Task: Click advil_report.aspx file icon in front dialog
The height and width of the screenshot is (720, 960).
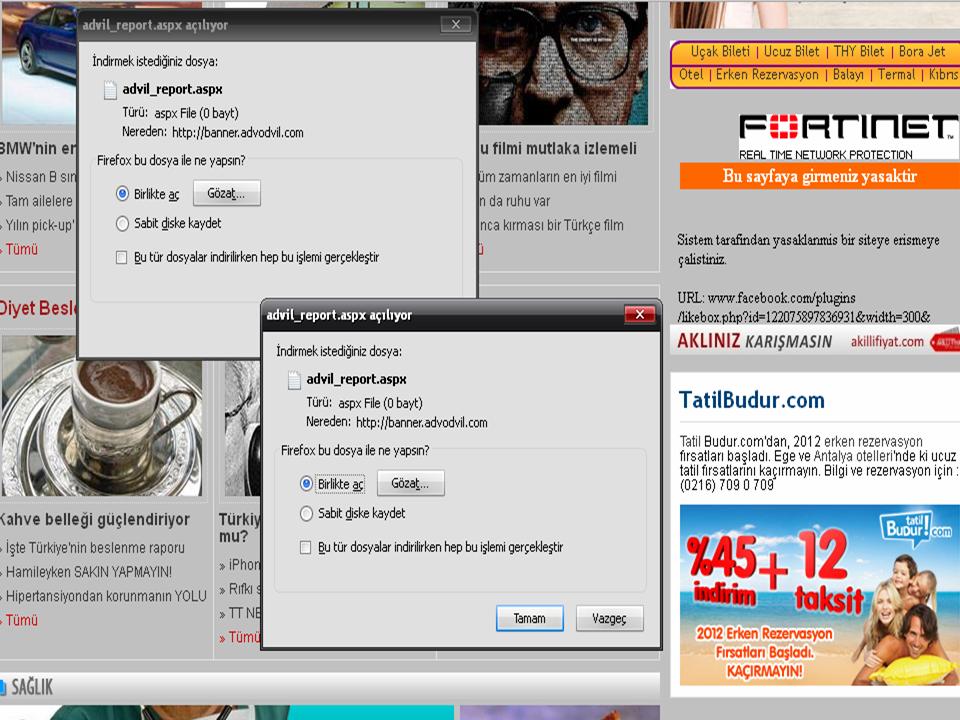Action: coord(294,380)
